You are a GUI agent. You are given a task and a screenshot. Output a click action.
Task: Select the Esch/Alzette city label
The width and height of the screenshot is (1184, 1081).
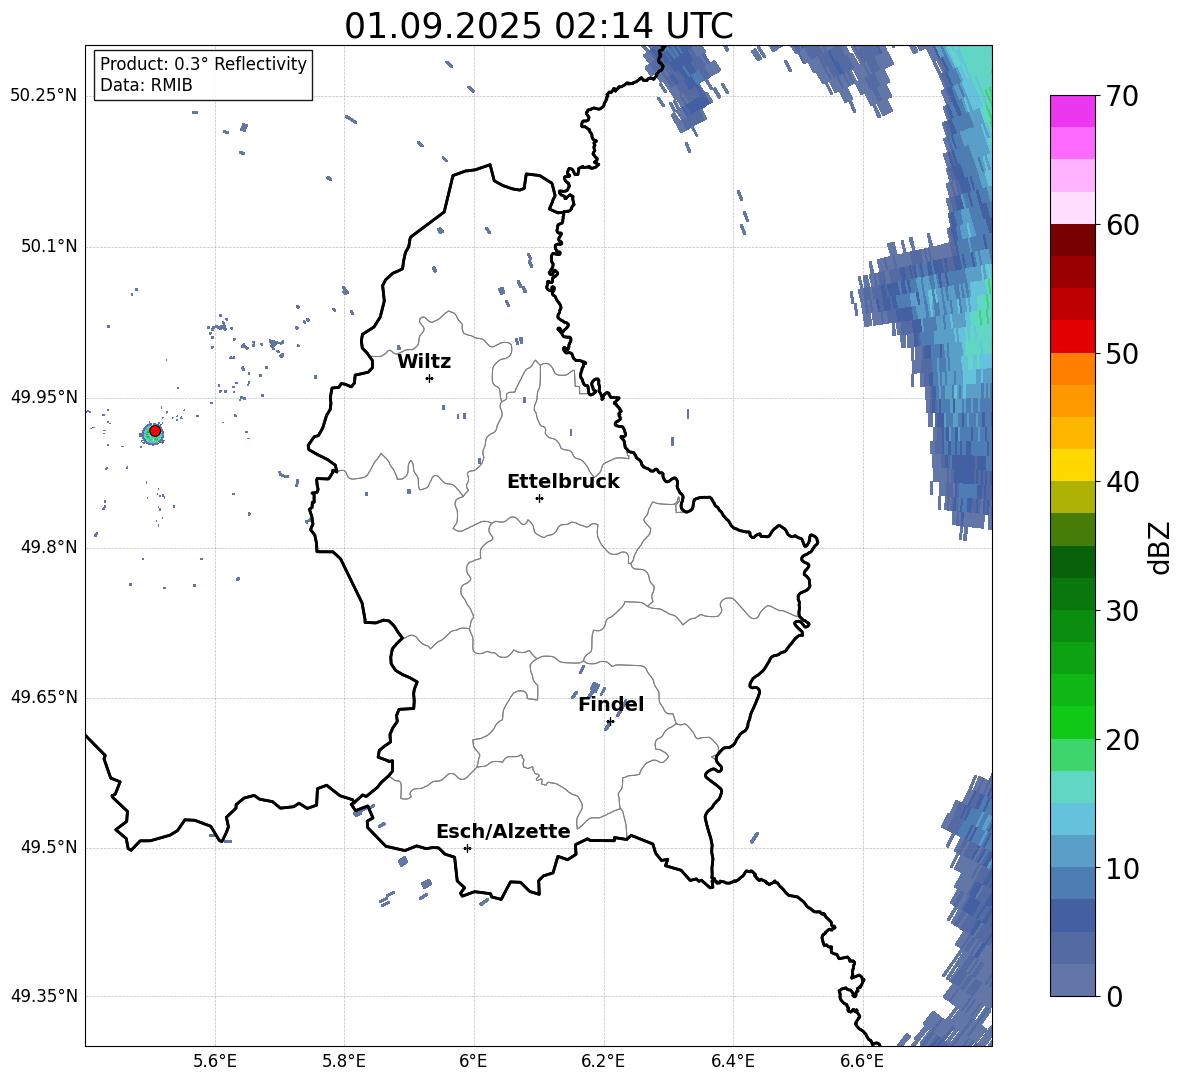[x=503, y=831]
